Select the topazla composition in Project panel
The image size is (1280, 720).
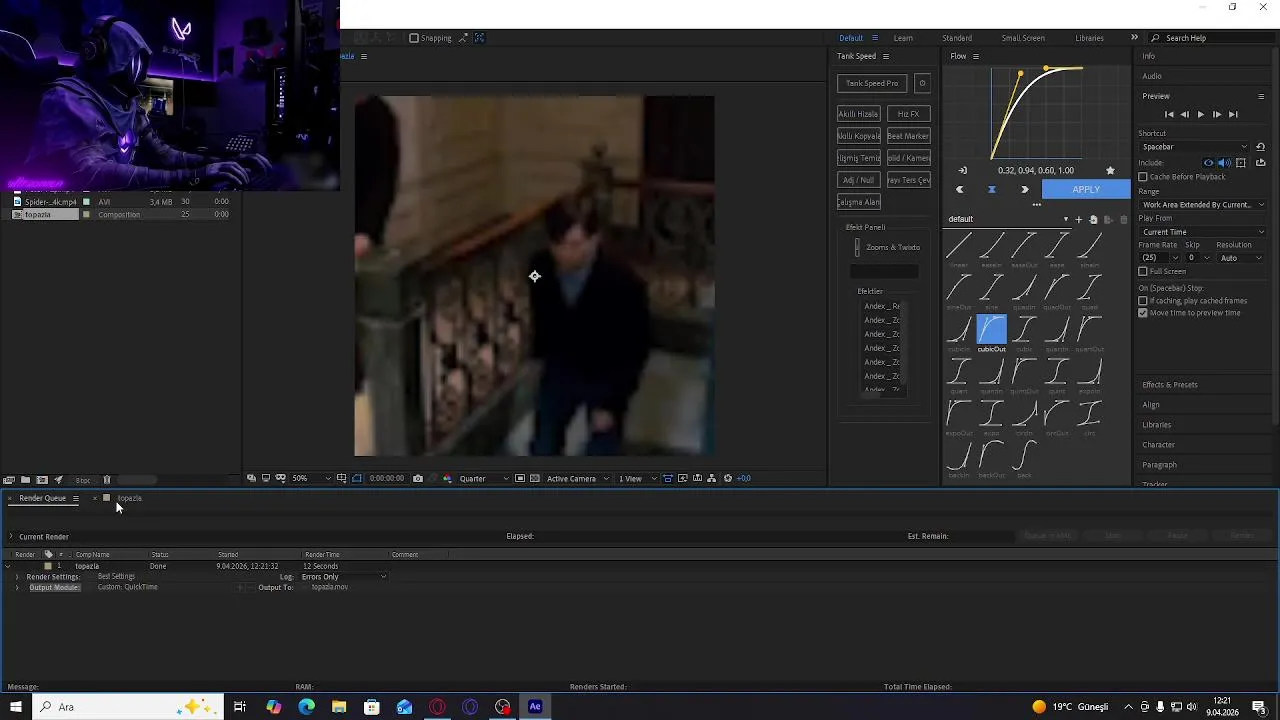(x=38, y=215)
